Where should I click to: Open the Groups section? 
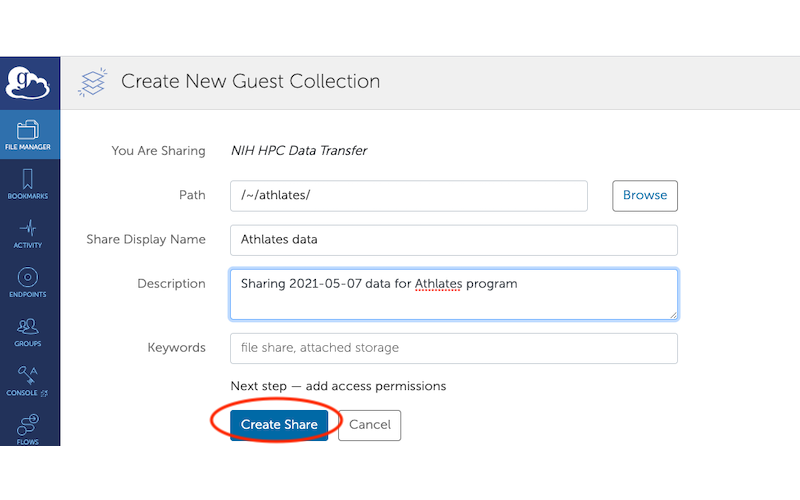coord(28,330)
